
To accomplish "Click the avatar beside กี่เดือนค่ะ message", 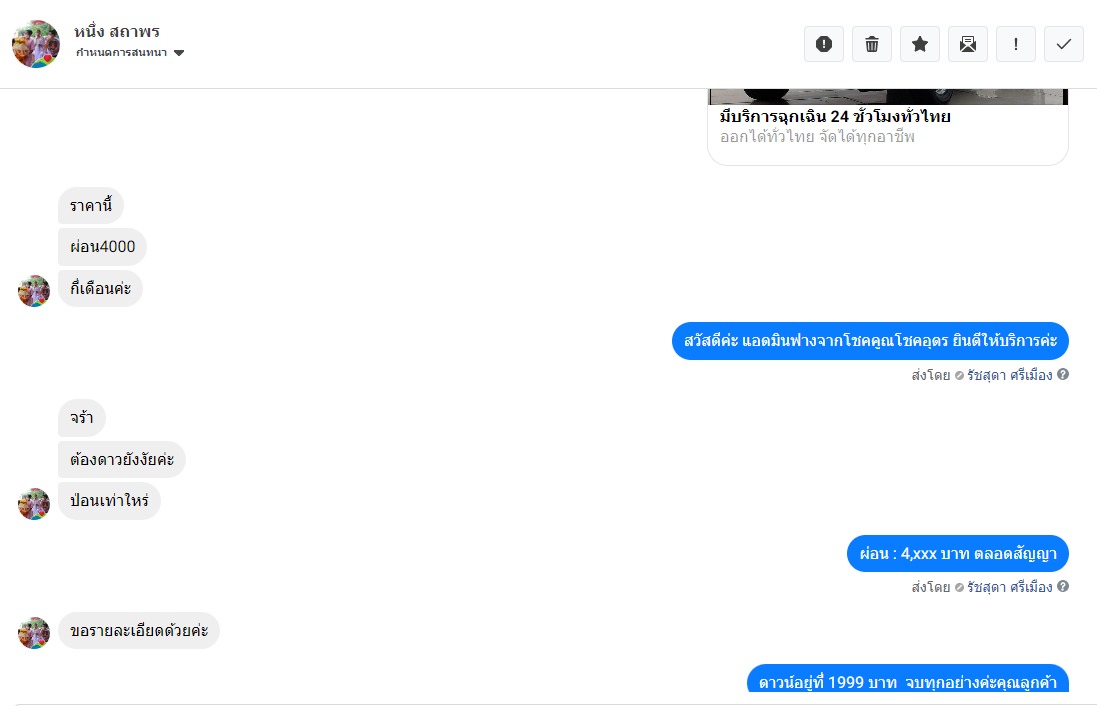I will coord(34,290).
